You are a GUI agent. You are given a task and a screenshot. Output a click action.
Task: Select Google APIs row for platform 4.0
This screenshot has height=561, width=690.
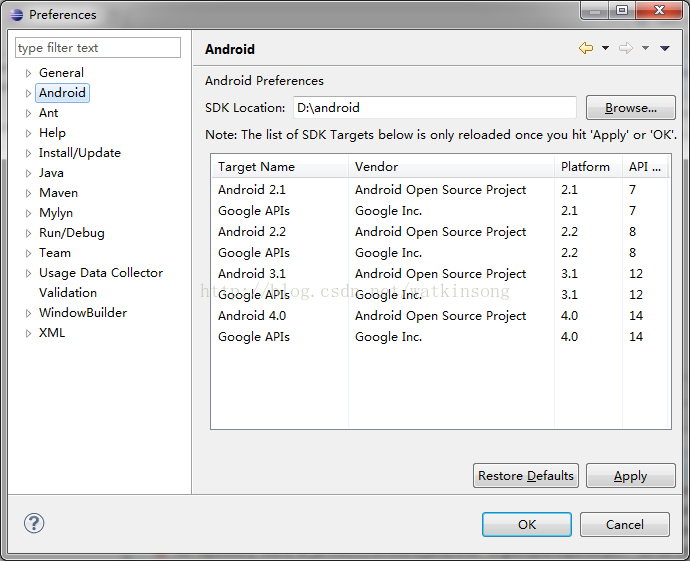[x=440, y=337]
